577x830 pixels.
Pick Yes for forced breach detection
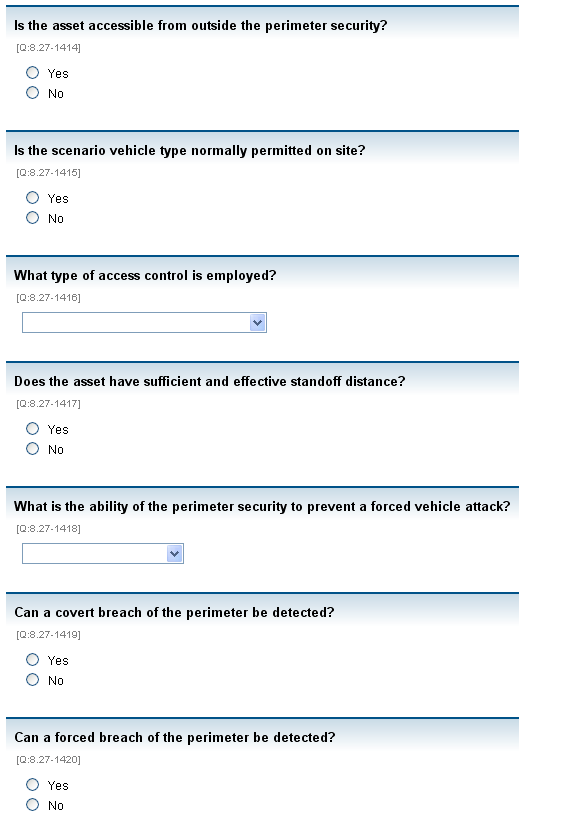(x=33, y=784)
